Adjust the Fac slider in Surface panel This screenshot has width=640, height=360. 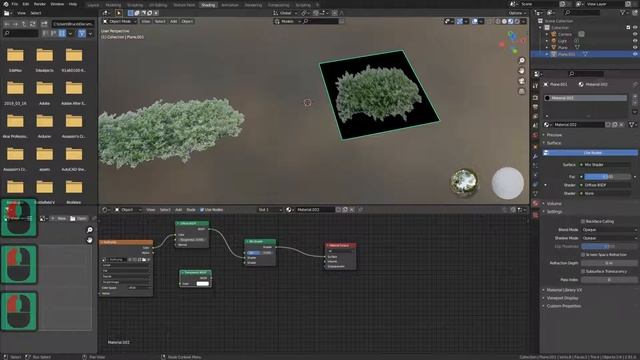[607, 177]
